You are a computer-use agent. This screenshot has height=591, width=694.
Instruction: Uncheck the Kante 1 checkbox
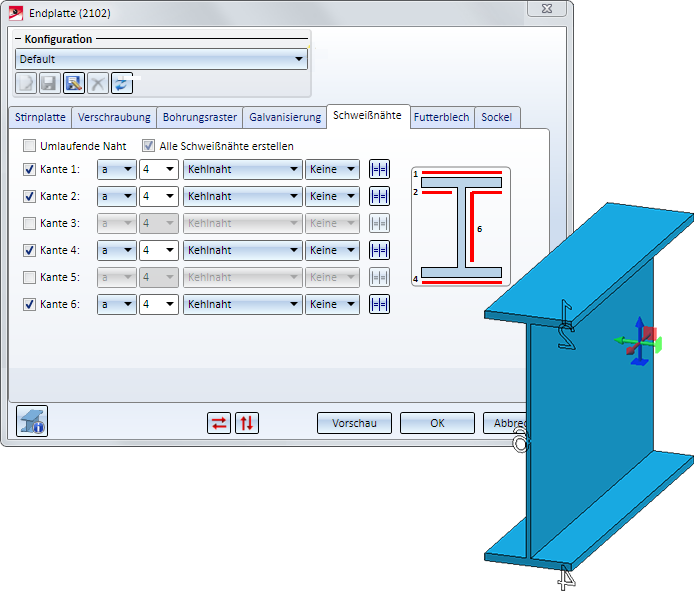coord(29,169)
